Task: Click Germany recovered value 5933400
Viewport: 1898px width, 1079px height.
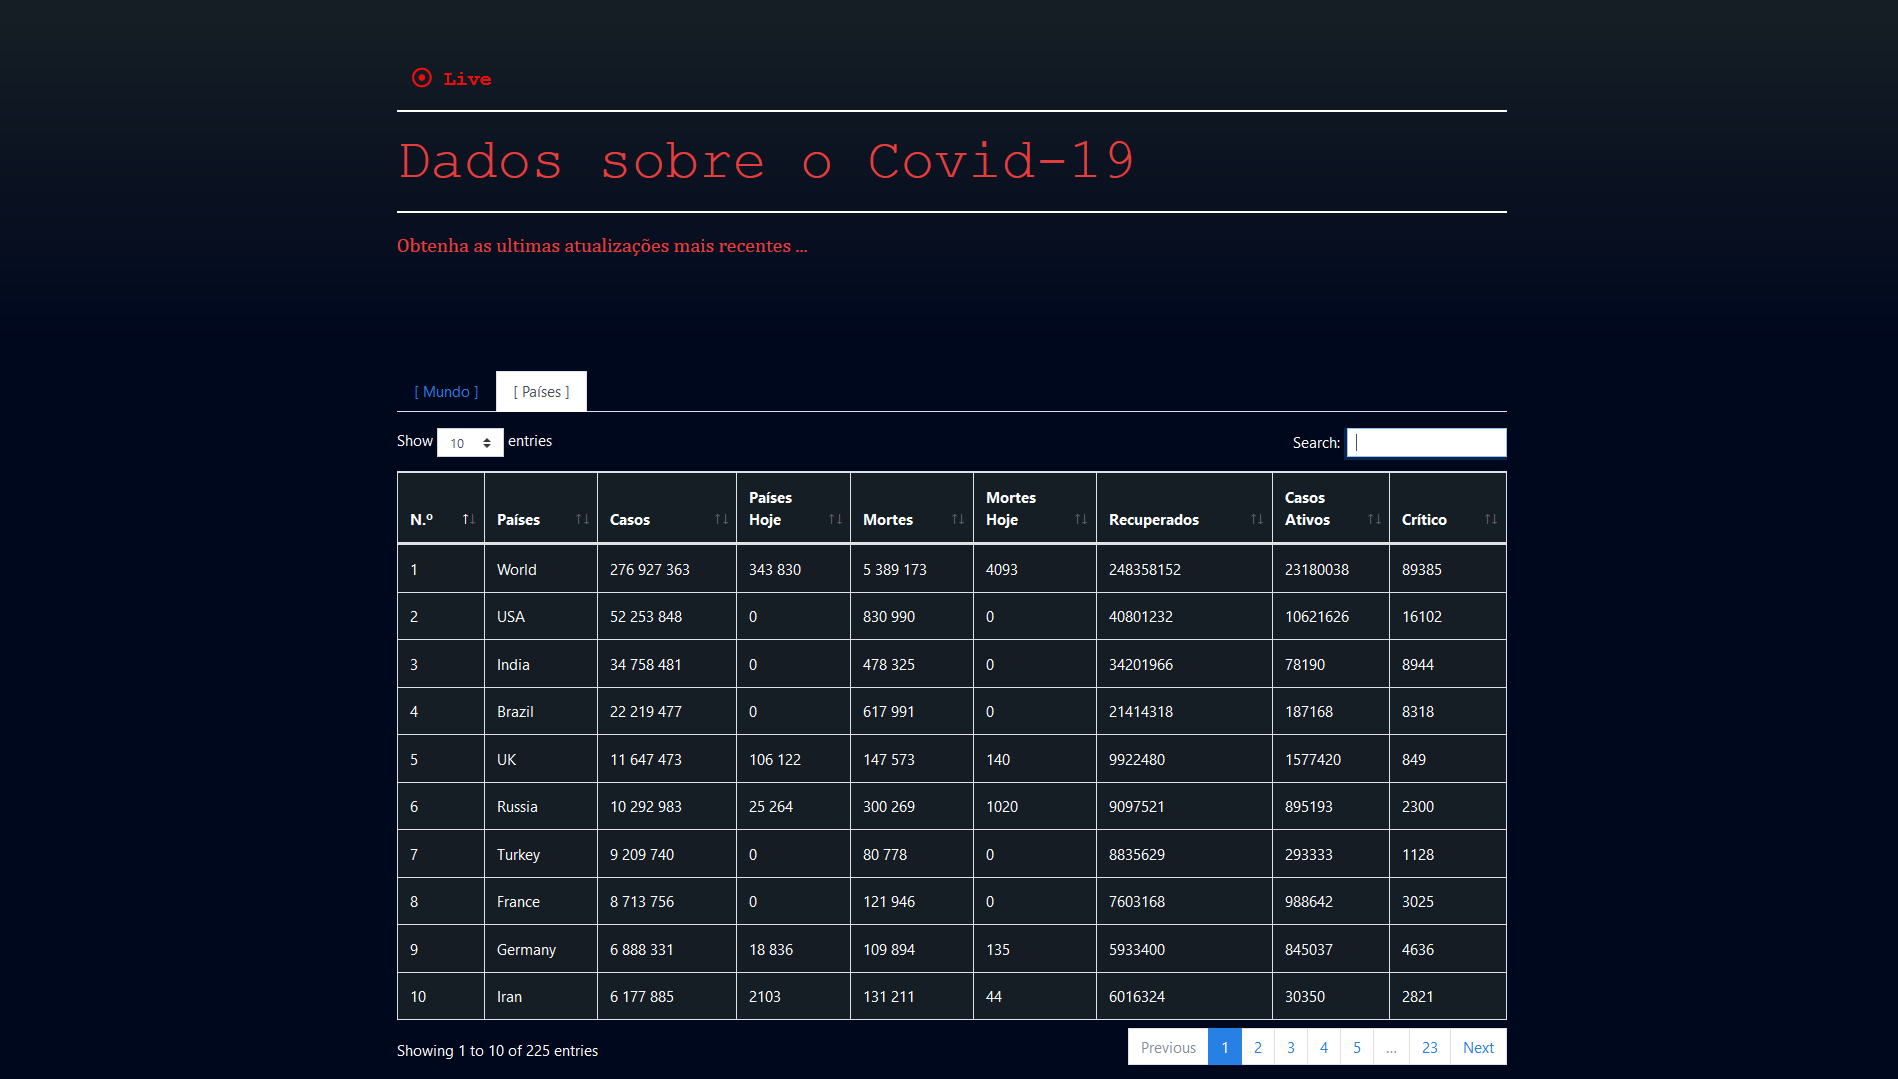Action: tap(1137, 949)
